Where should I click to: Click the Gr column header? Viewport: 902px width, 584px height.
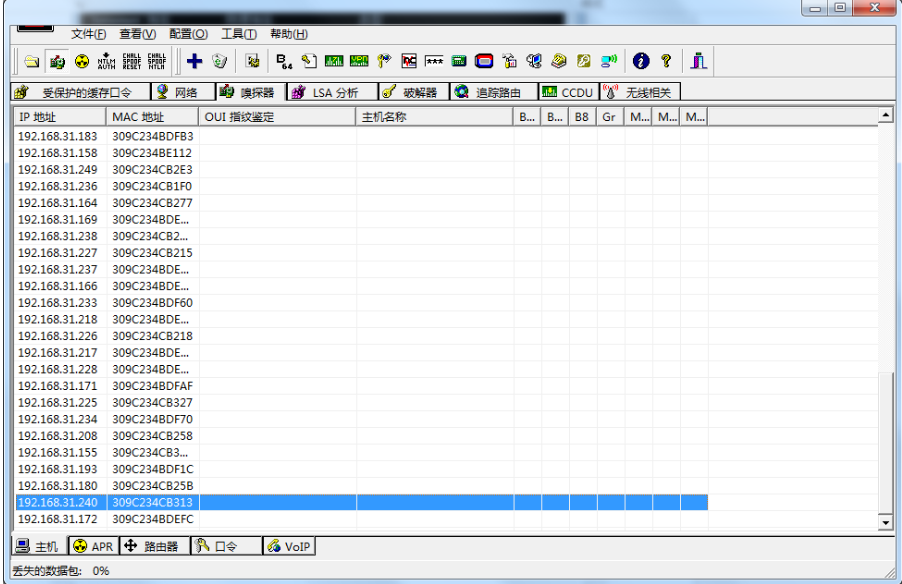click(611, 117)
